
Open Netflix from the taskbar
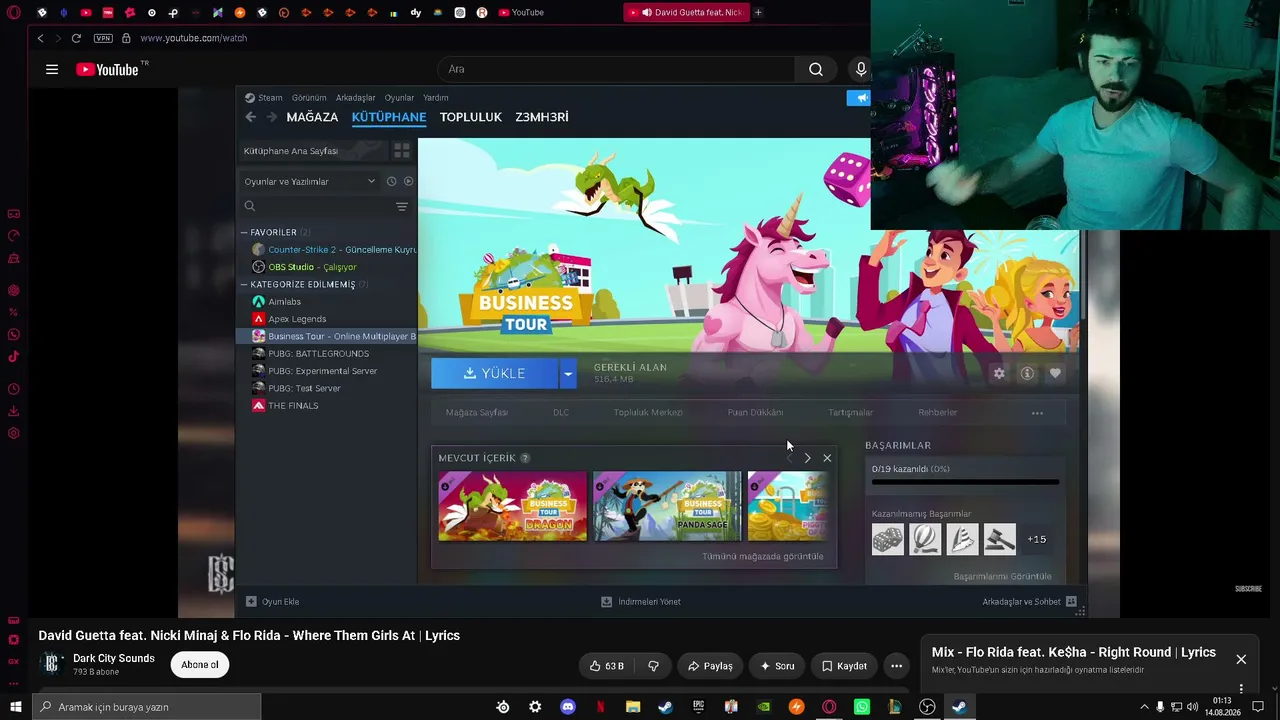click(x=600, y=707)
